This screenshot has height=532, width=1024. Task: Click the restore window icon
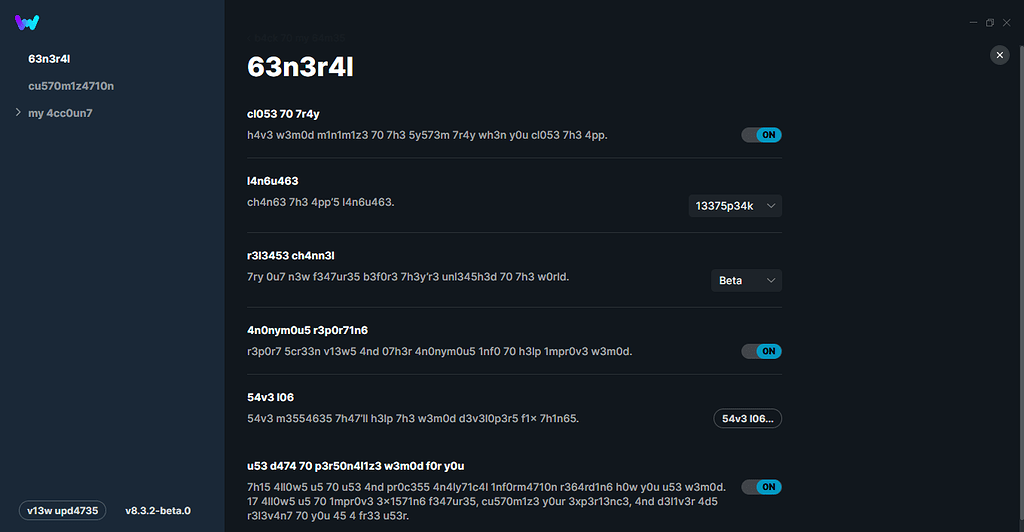click(x=990, y=22)
